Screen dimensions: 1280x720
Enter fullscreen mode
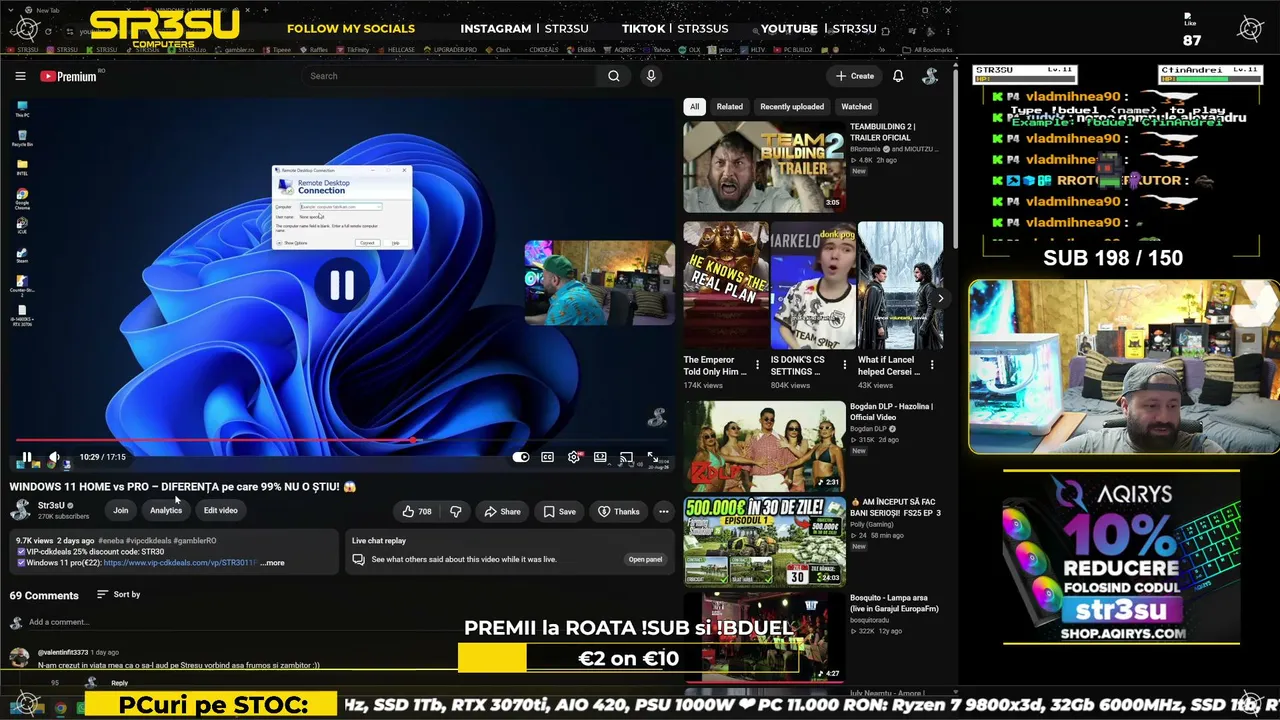point(652,457)
